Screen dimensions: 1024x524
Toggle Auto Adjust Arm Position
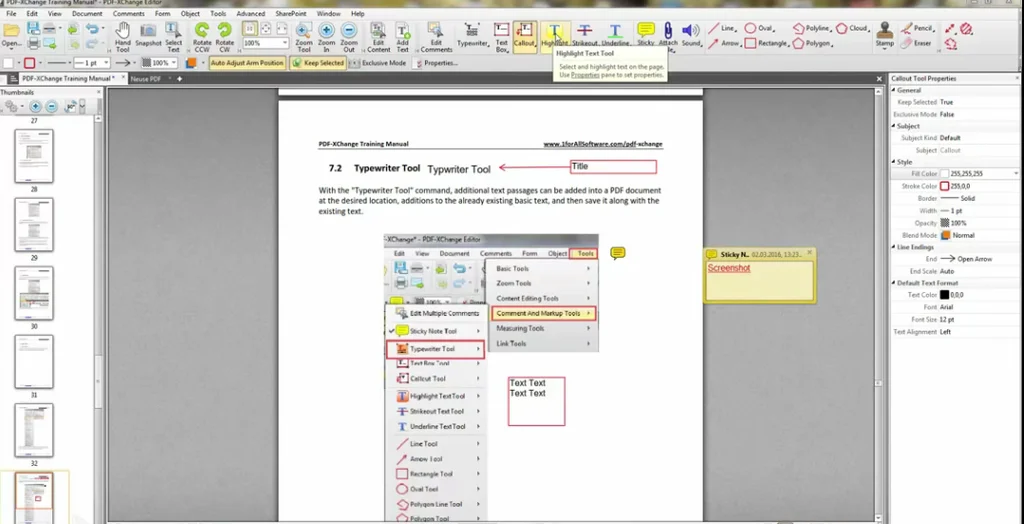point(248,63)
